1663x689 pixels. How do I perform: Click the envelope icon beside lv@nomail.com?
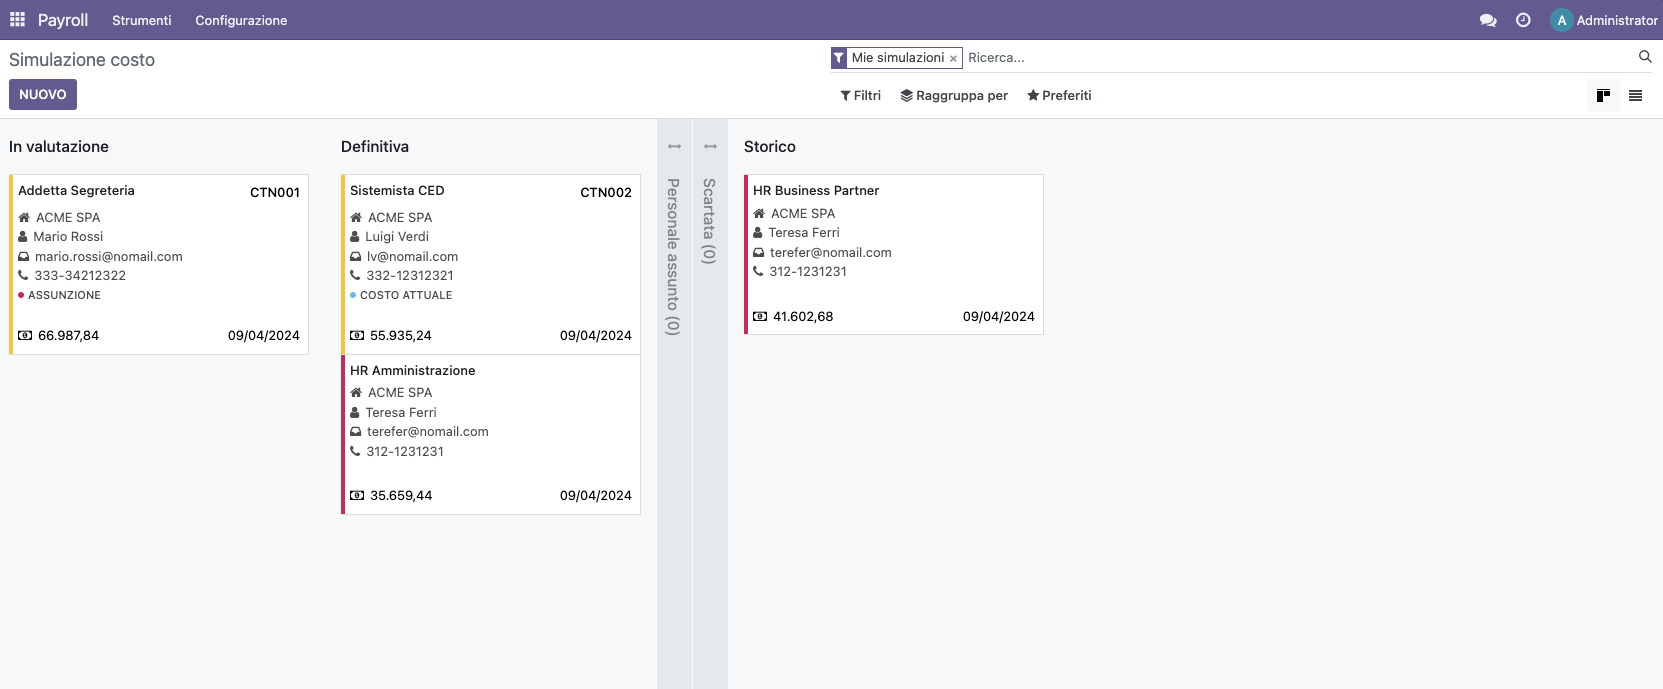point(356,256)
